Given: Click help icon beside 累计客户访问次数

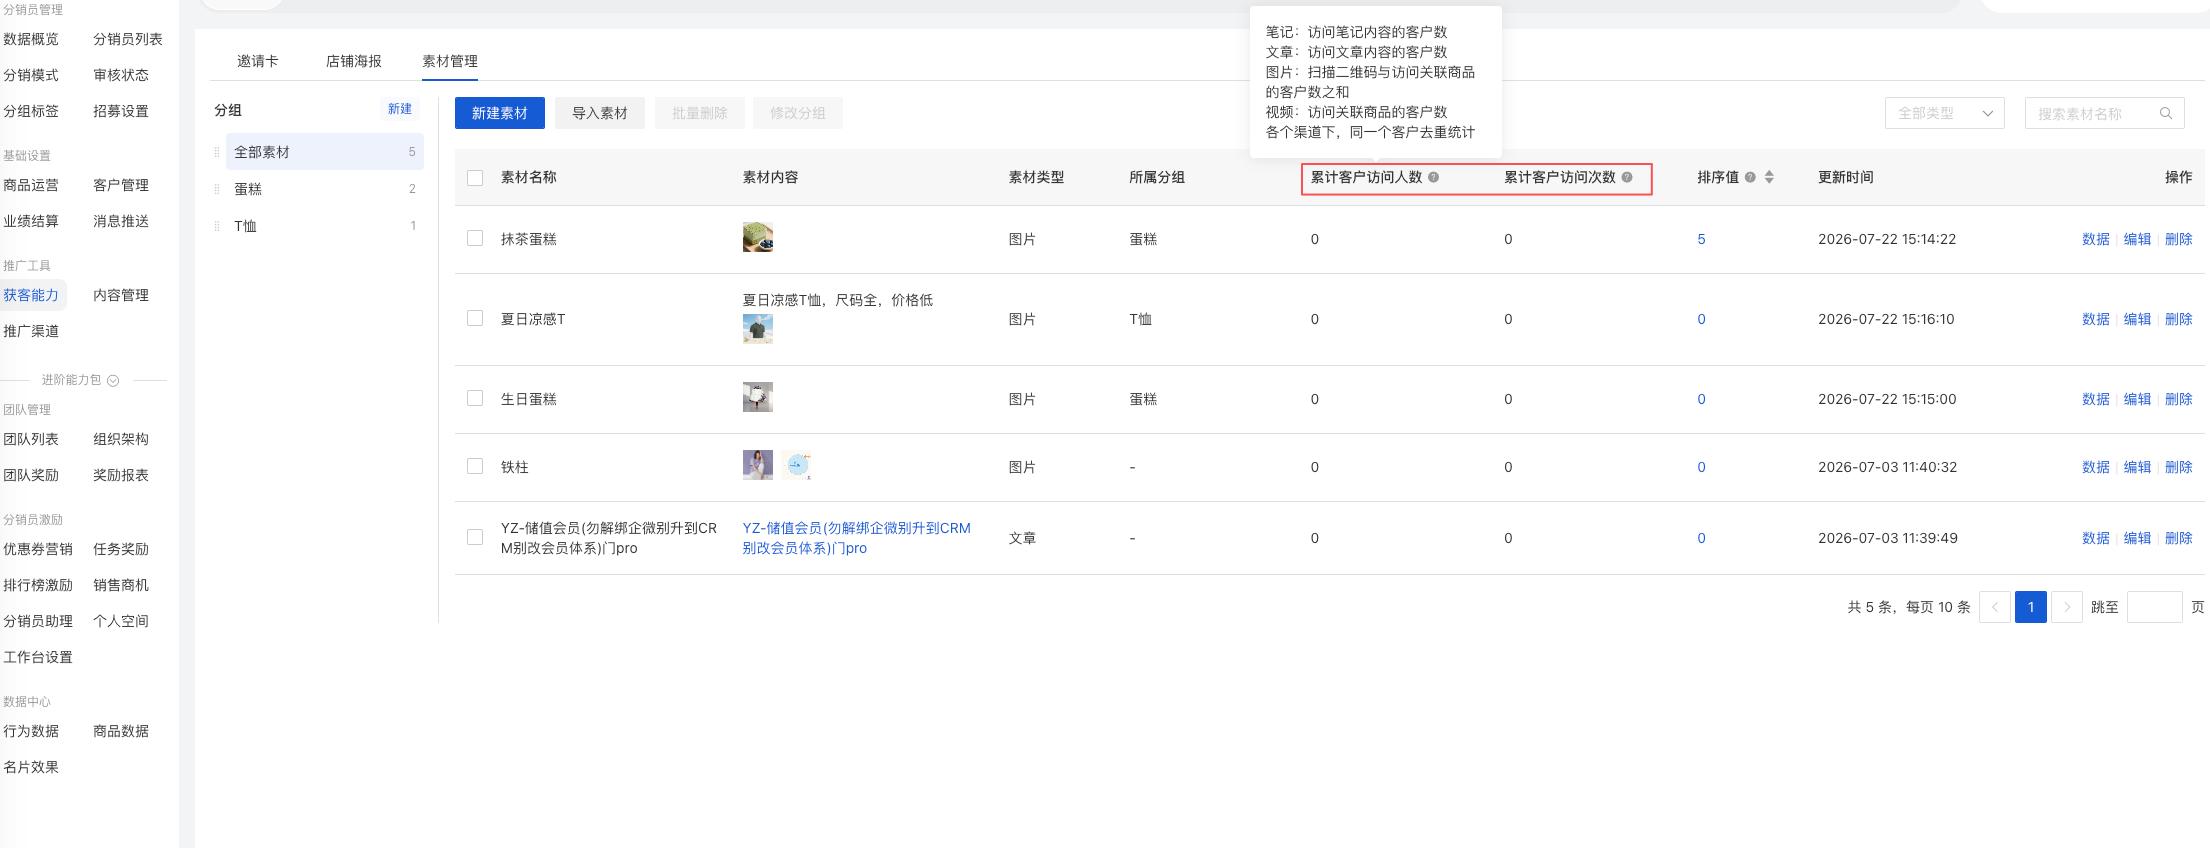Looking at the screenshot, I should pyautogui.click(x=1627, y=177).
